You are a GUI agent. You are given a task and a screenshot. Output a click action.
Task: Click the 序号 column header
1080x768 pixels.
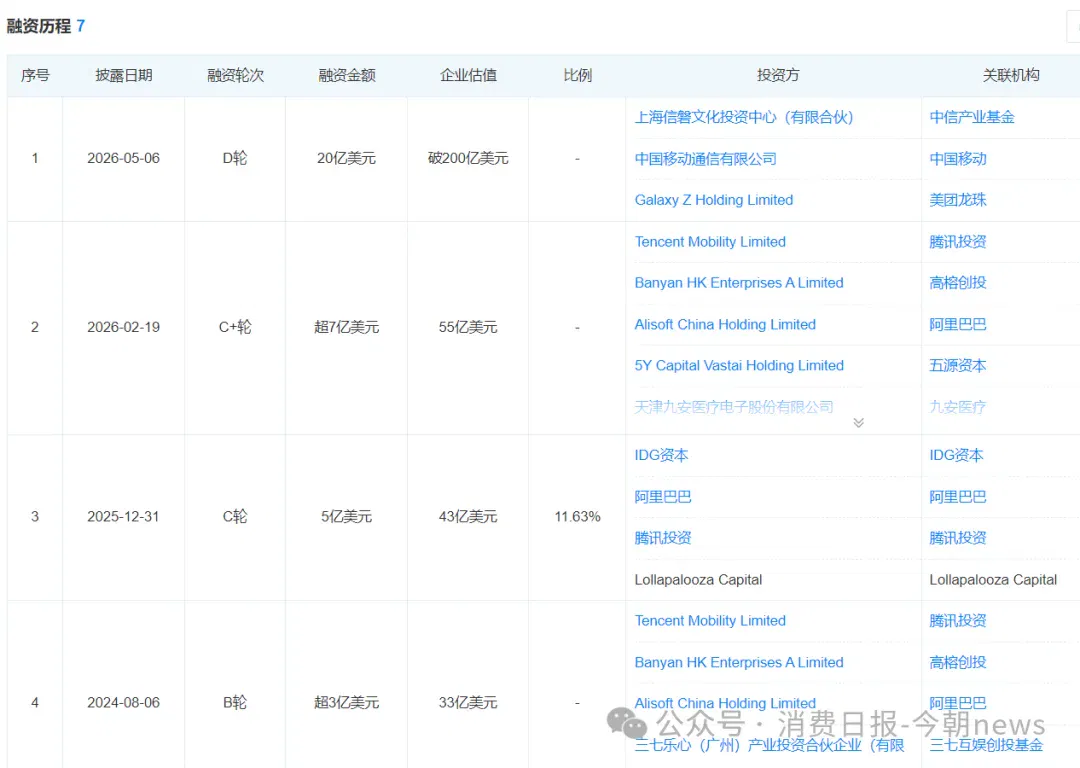pos(35,75)
